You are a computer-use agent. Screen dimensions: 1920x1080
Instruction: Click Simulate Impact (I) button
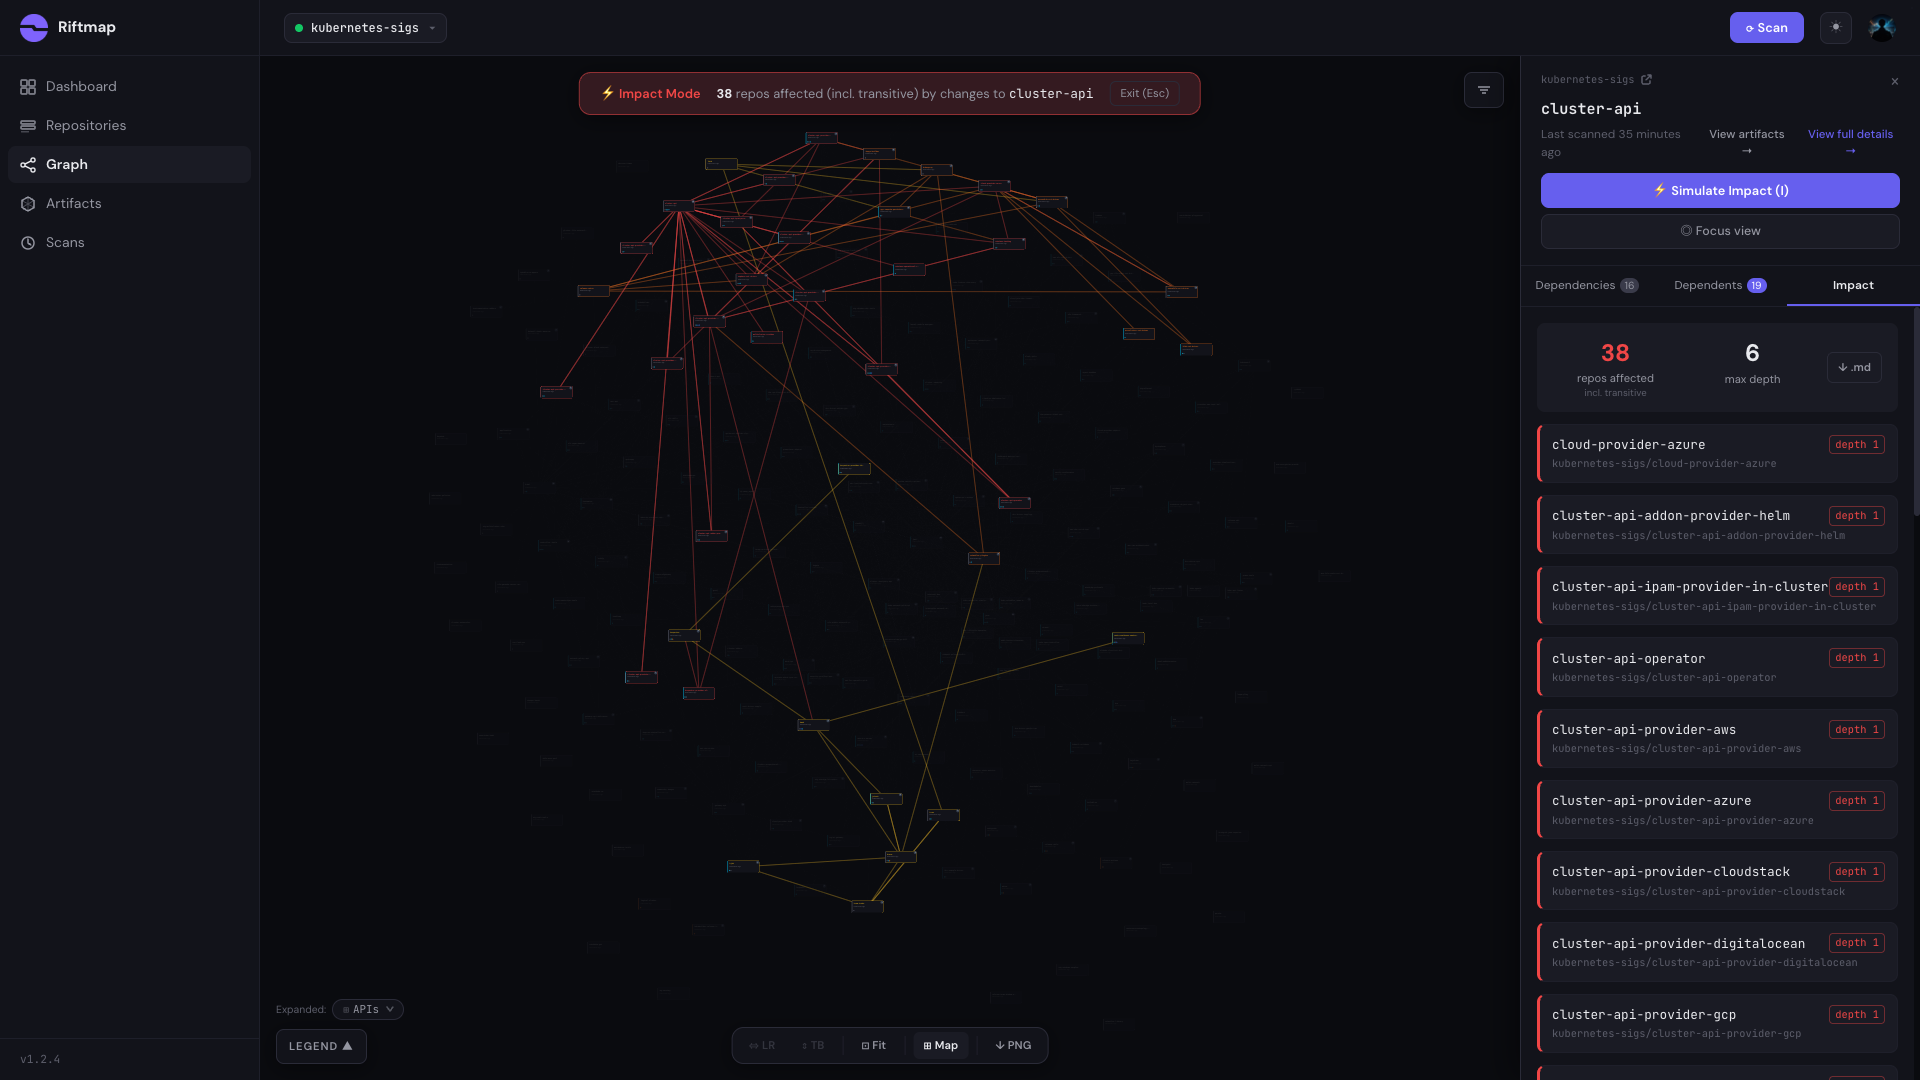1720,191
